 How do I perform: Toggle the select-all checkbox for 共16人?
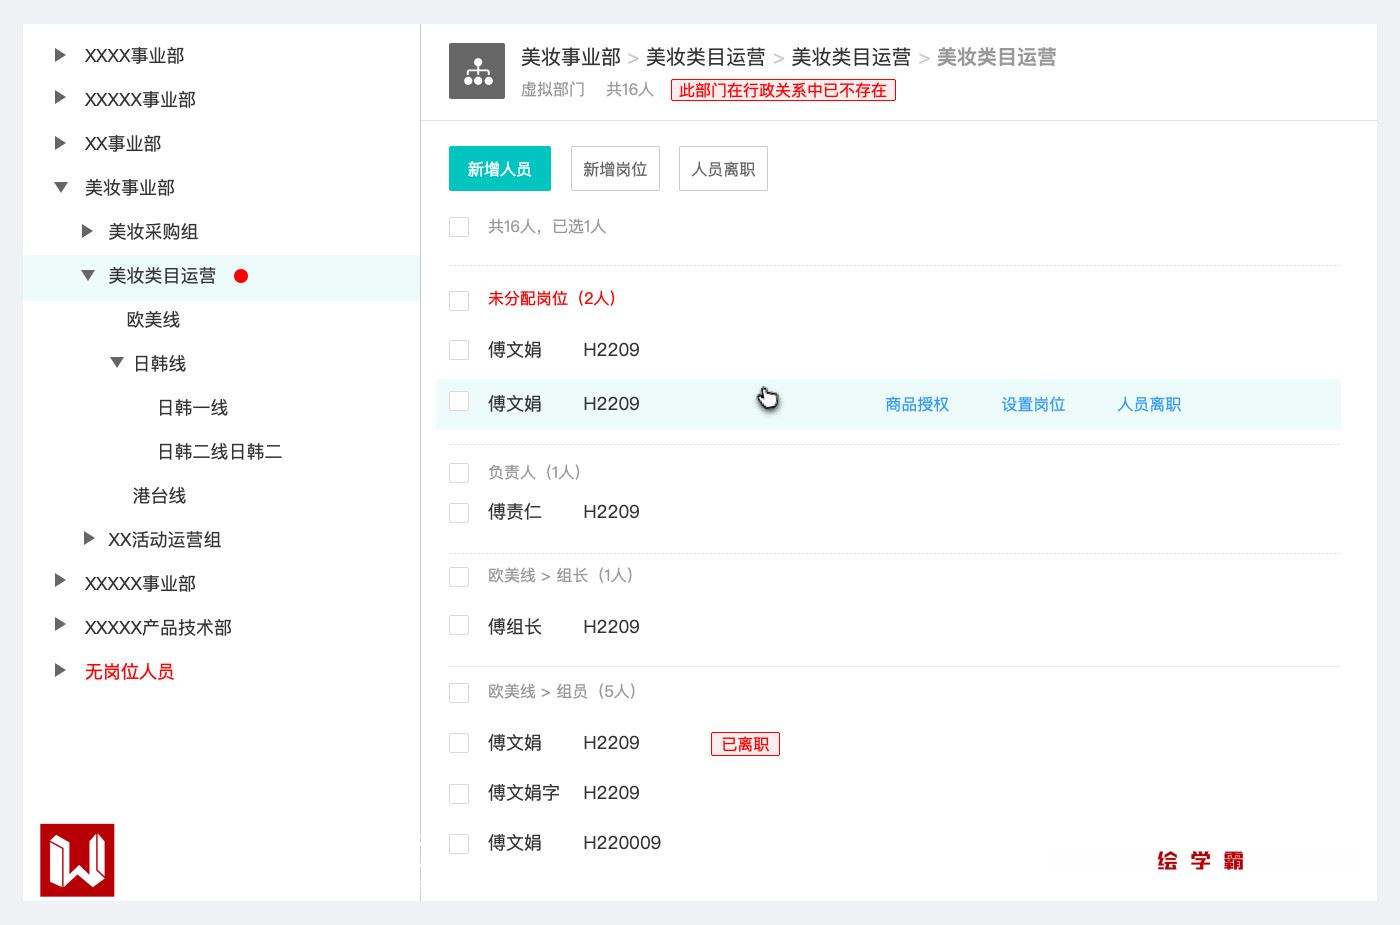tap(459, 227)
